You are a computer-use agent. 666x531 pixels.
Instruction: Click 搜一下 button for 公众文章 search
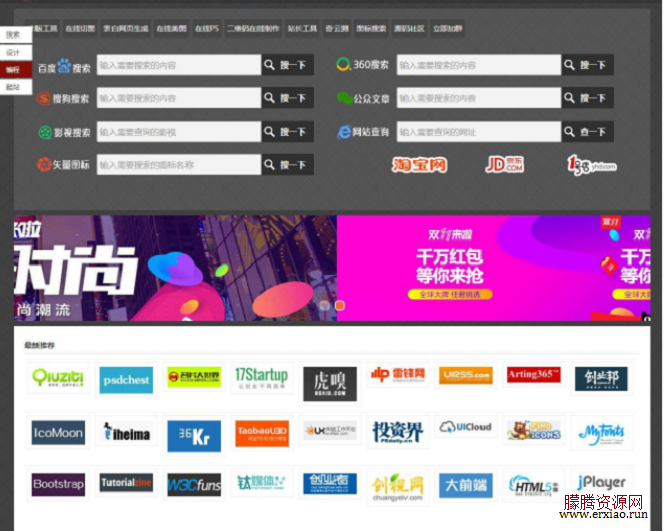coord(587,98)
